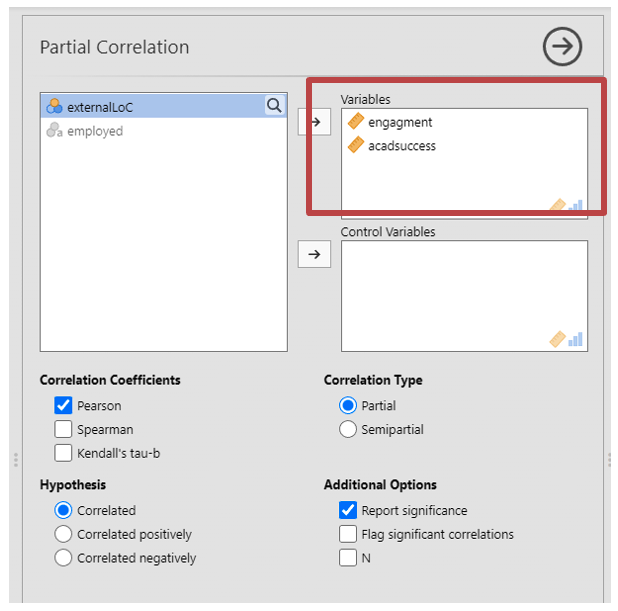Enable Spearman correlation coefficient
The width and height of the screenshot is (618, 611).
pos(64,430)
